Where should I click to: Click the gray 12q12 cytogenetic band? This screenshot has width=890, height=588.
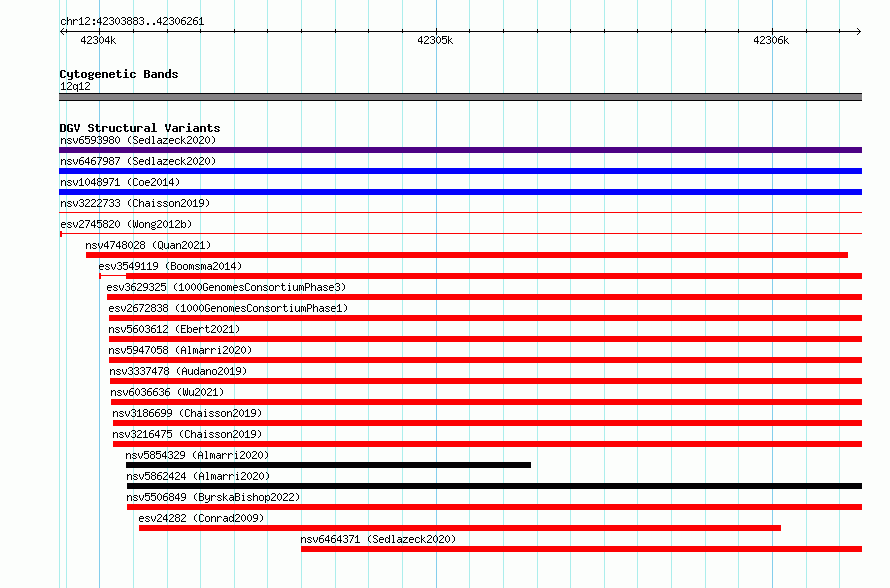pyautogui.click(x=460, y=97)
